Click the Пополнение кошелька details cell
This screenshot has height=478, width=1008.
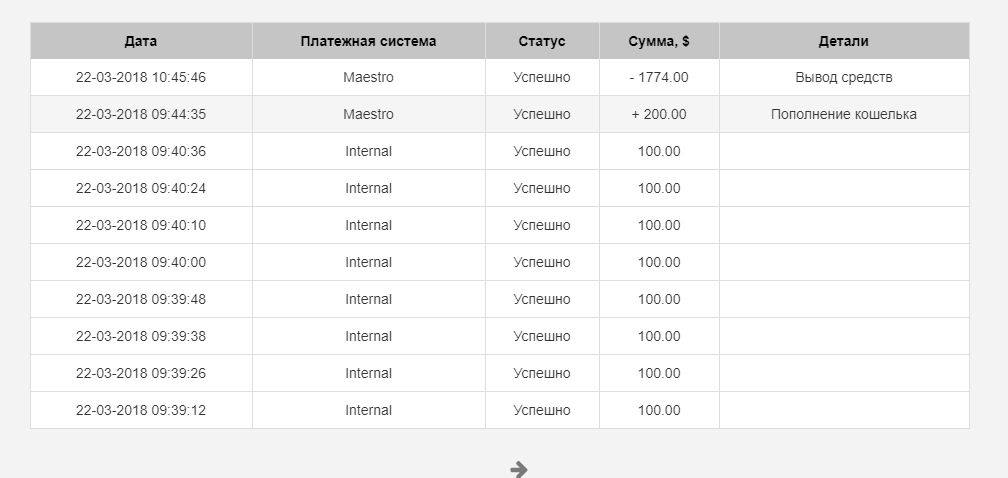[x=843, y=114]
